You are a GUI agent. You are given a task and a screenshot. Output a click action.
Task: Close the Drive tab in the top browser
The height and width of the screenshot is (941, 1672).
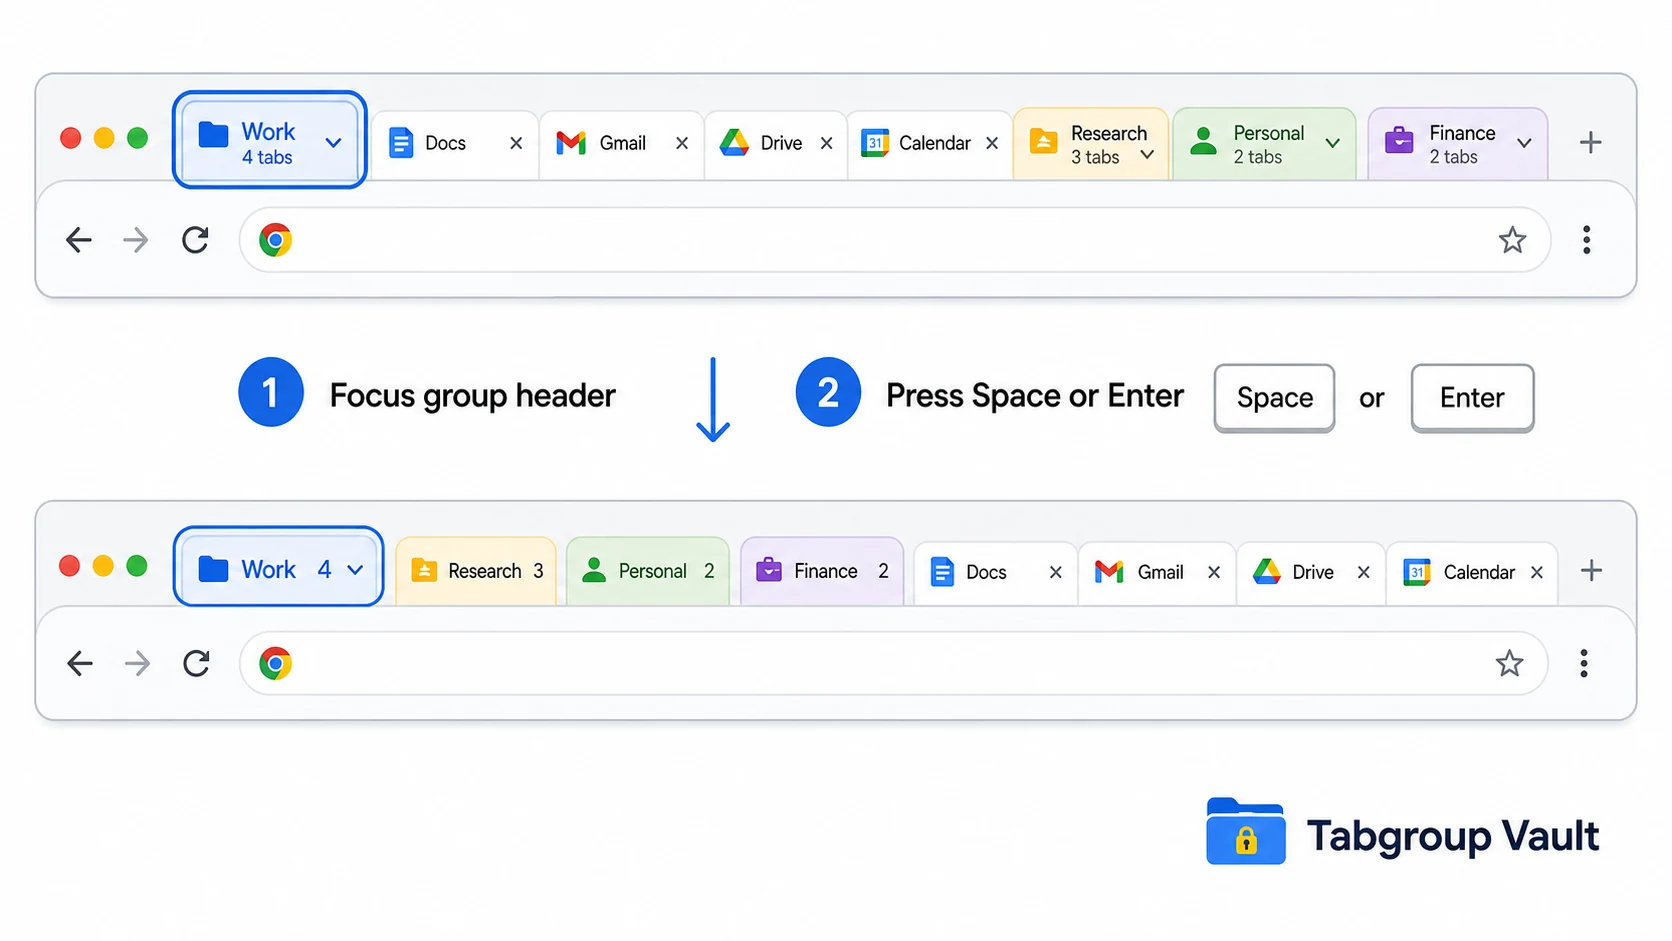click(x=827, y=143)
